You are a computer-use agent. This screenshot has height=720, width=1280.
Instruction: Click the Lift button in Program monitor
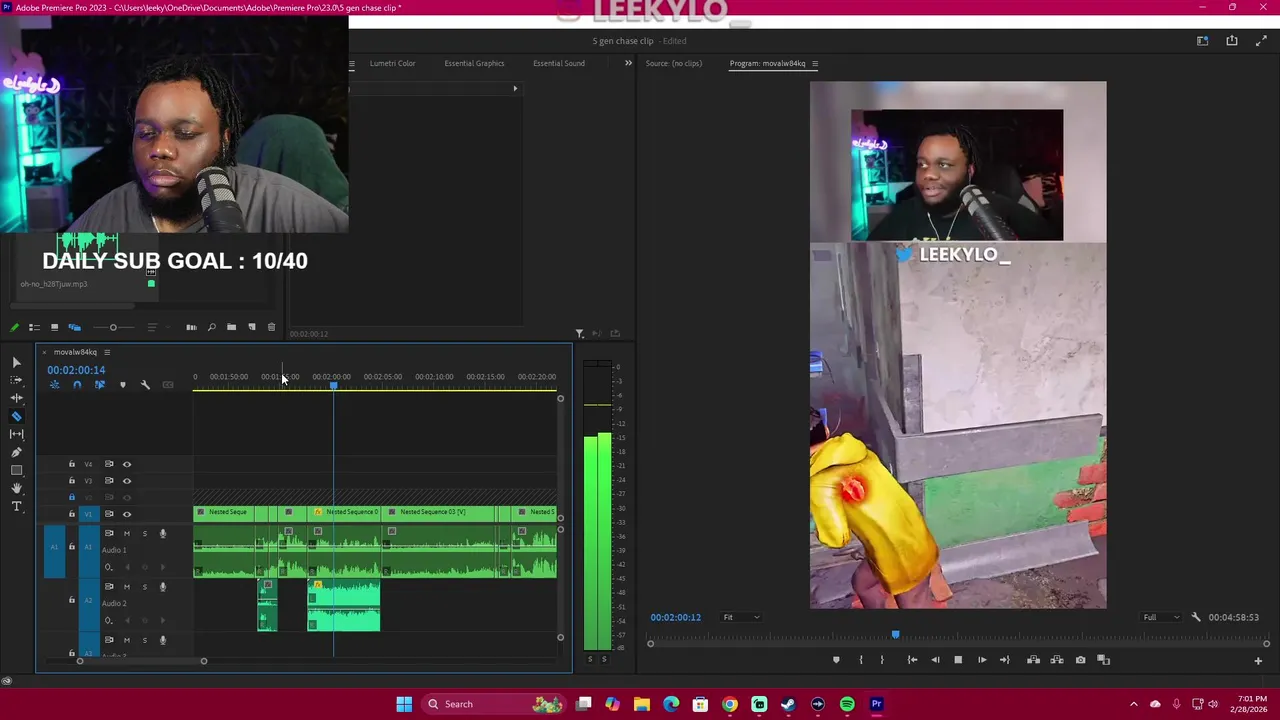(x=1033, y=660)
